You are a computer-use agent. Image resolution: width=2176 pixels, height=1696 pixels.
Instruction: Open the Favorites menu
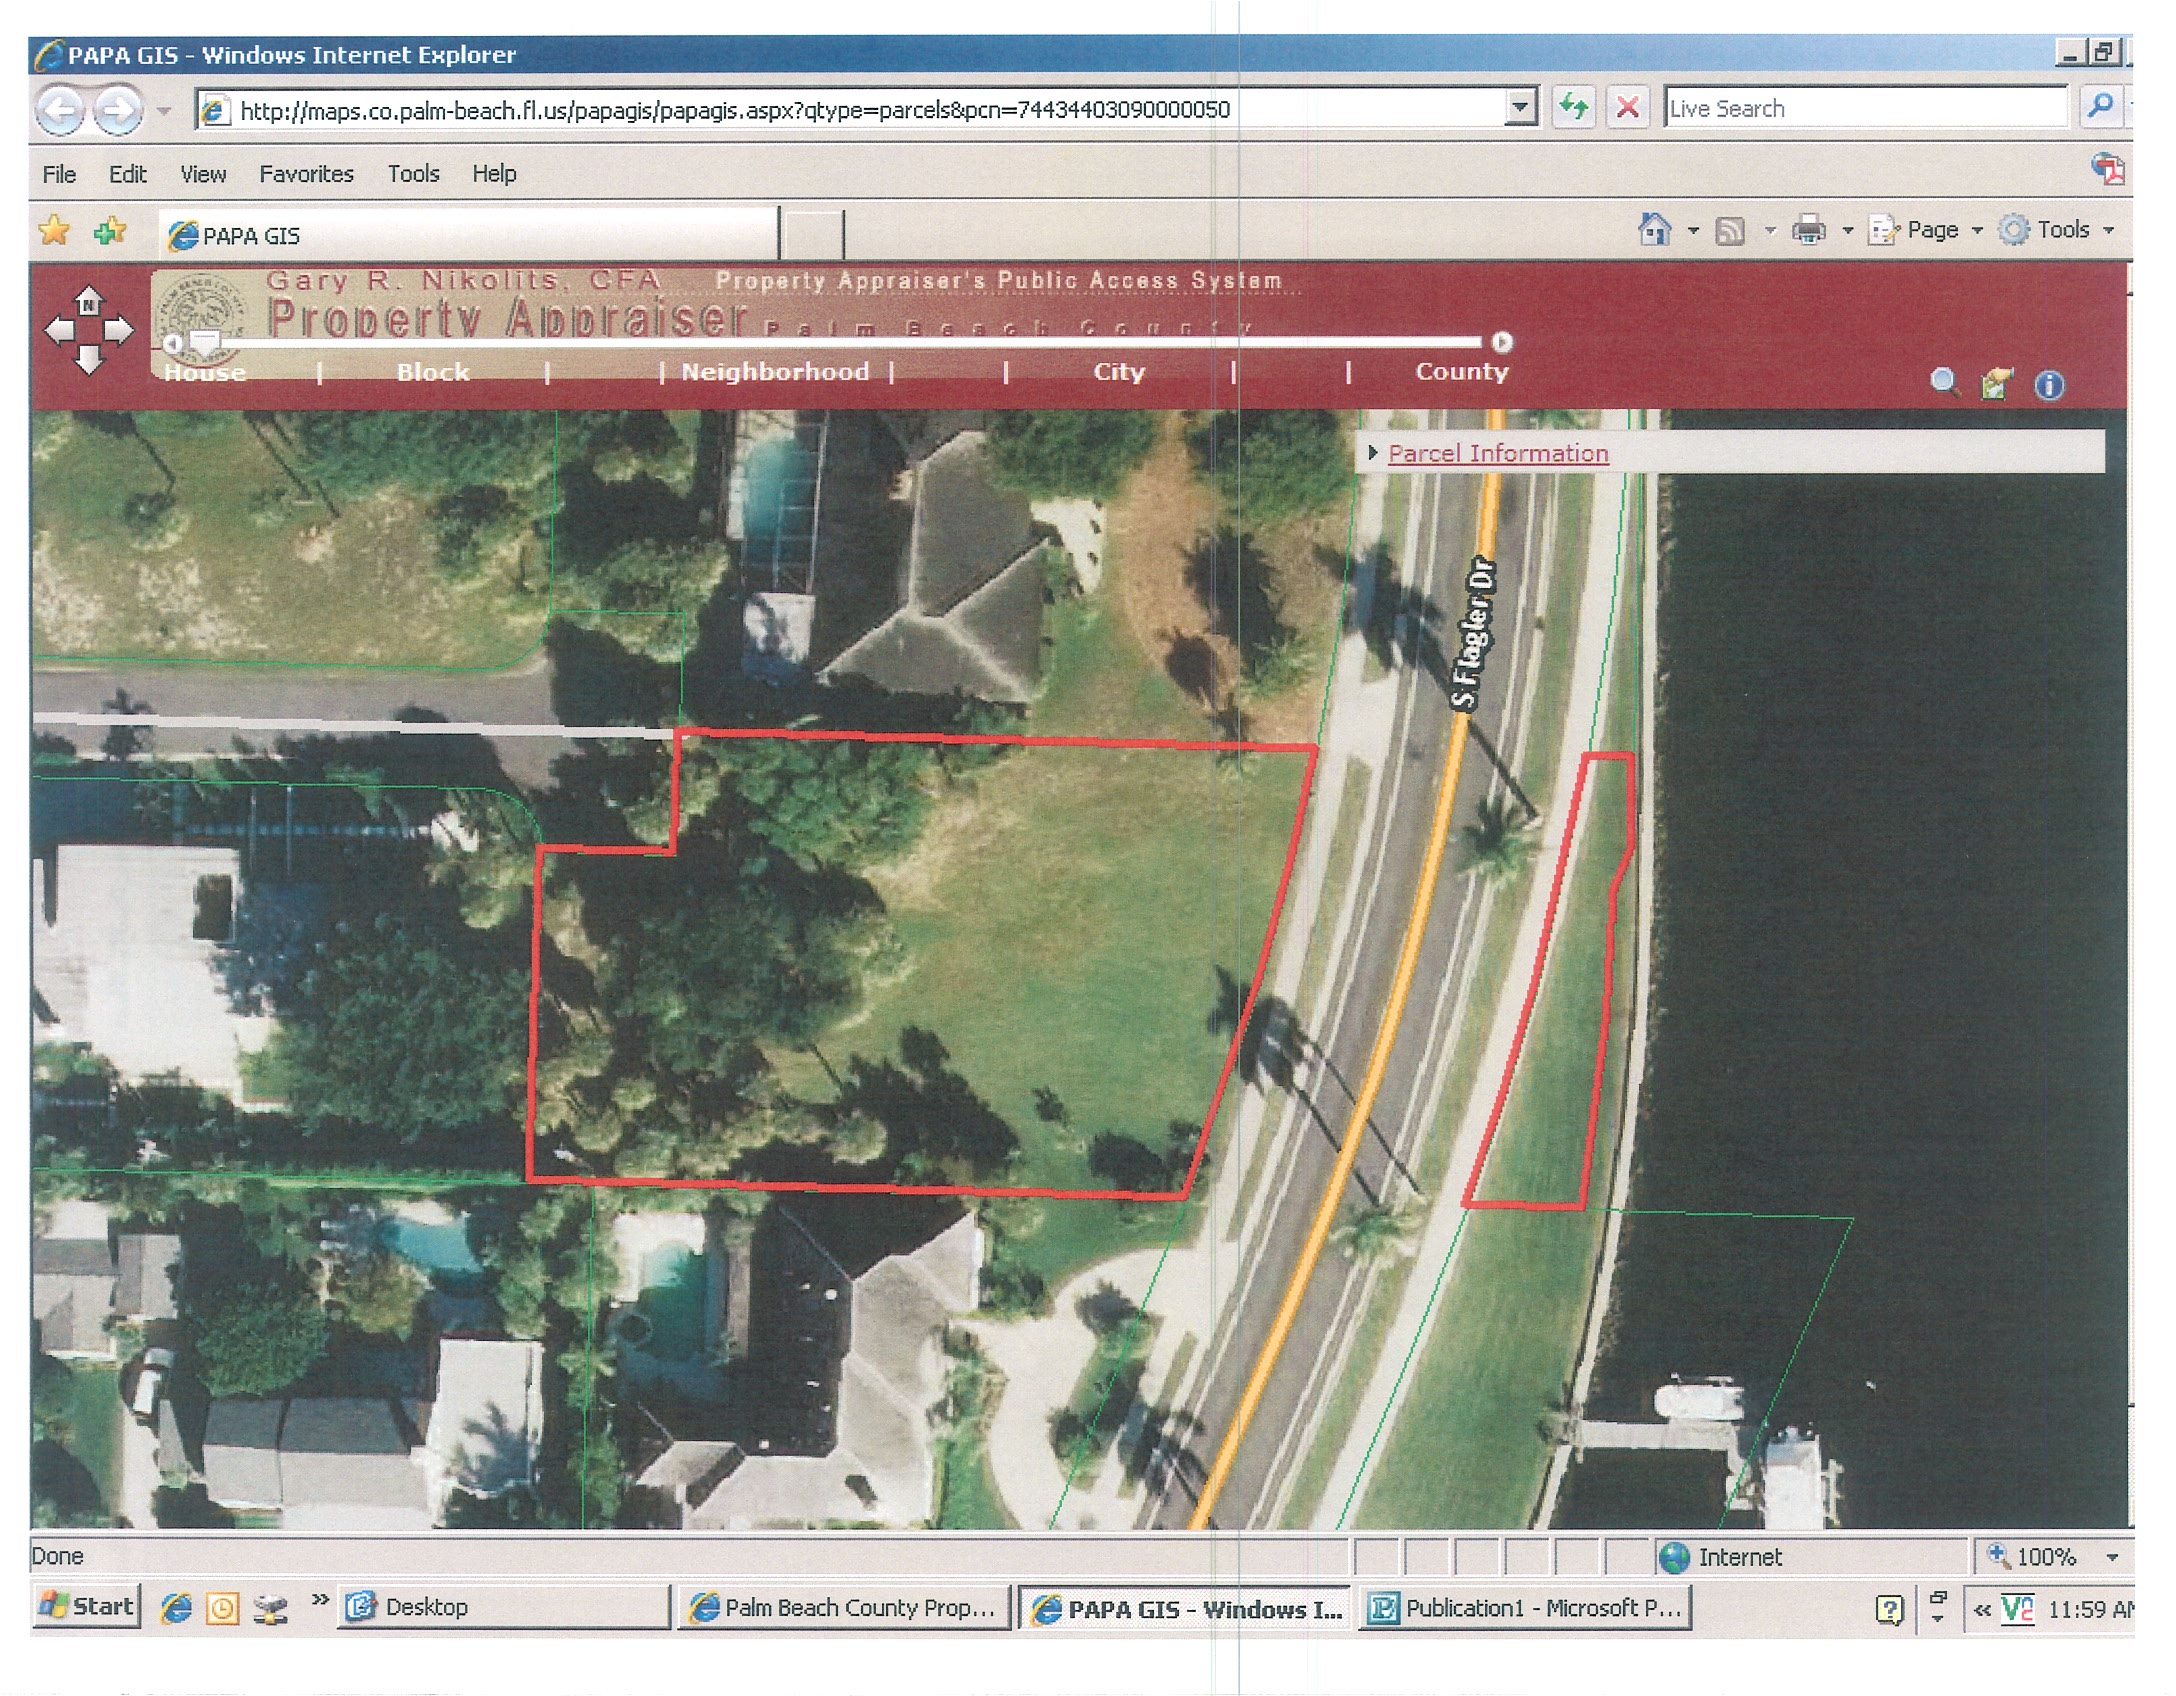click(306, 174)
